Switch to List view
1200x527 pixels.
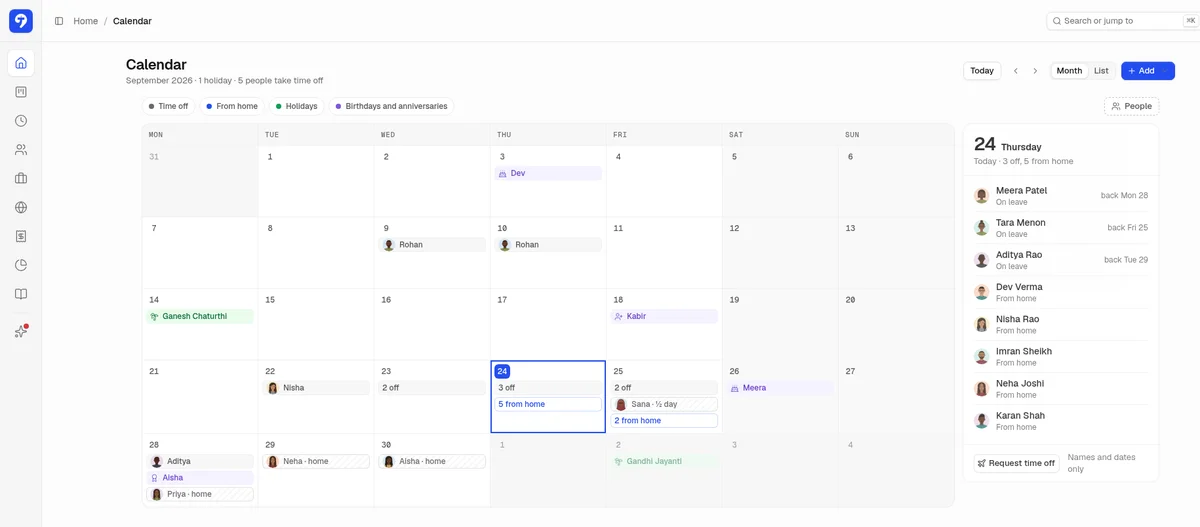[1101, 71]
